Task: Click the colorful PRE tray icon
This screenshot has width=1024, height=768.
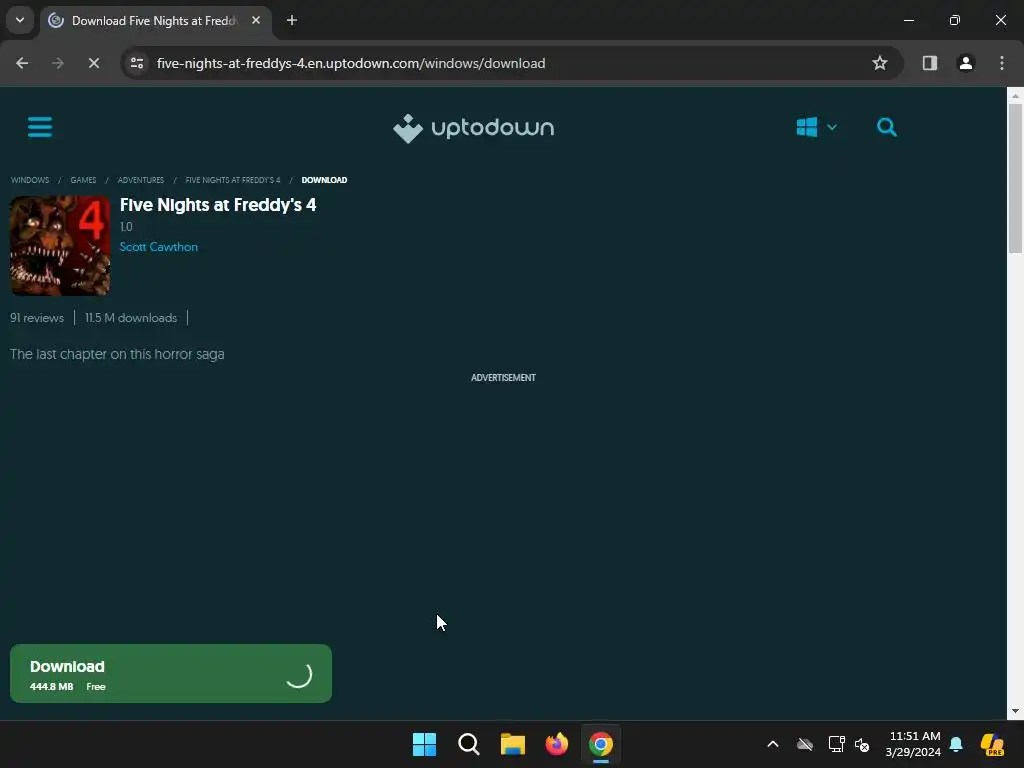Action: (992, 744)
